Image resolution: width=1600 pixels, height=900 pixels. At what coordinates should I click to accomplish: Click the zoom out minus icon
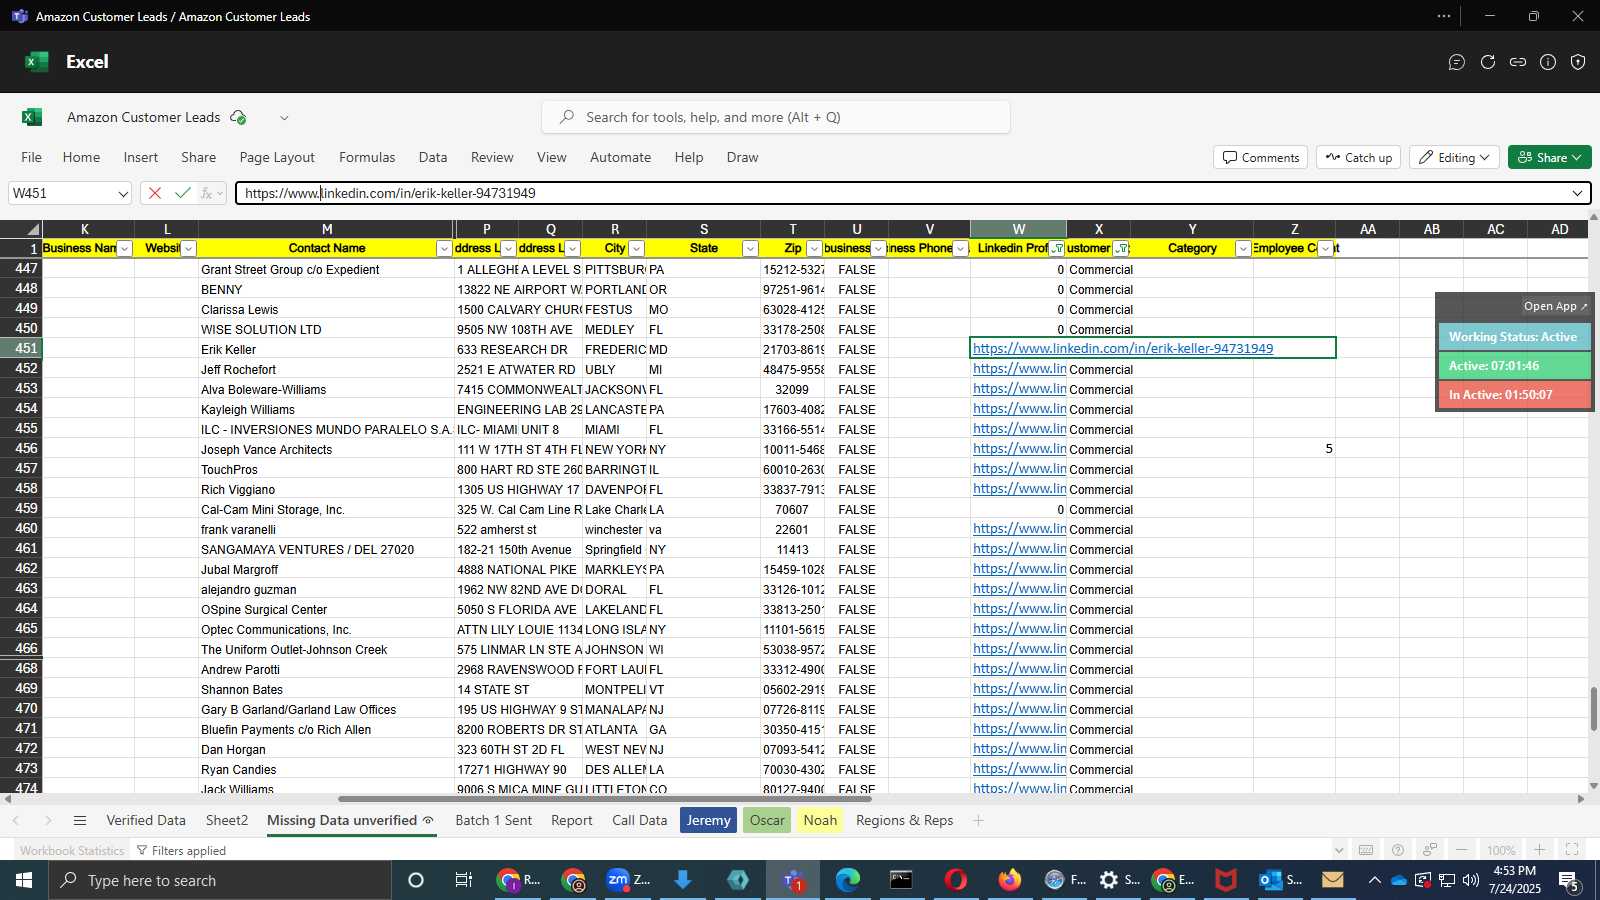[x=1462, y=850]
